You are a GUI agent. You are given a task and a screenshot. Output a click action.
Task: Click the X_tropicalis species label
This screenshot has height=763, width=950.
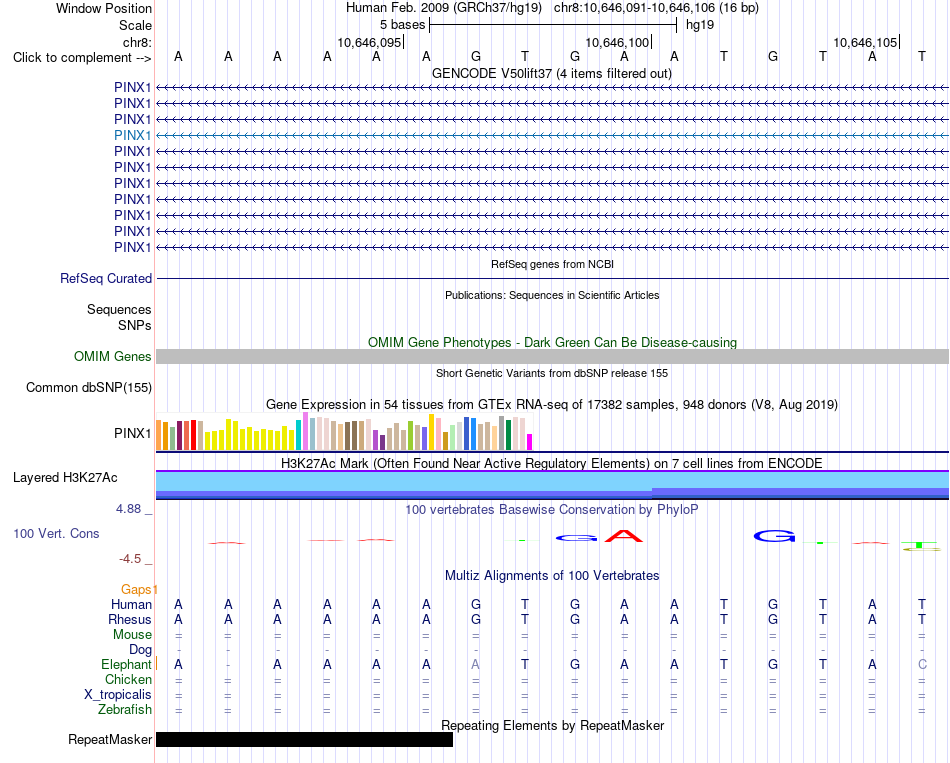coord(118,695)
